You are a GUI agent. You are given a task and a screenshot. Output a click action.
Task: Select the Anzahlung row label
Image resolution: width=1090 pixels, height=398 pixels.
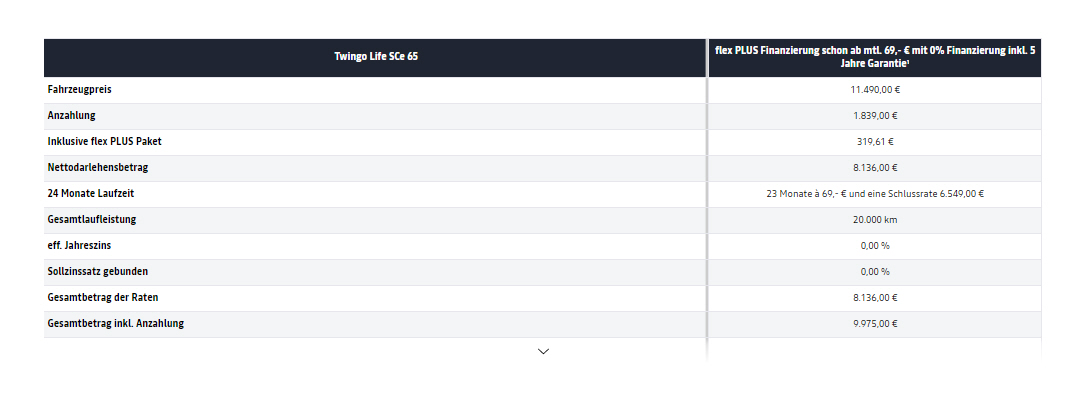point(72,115)
